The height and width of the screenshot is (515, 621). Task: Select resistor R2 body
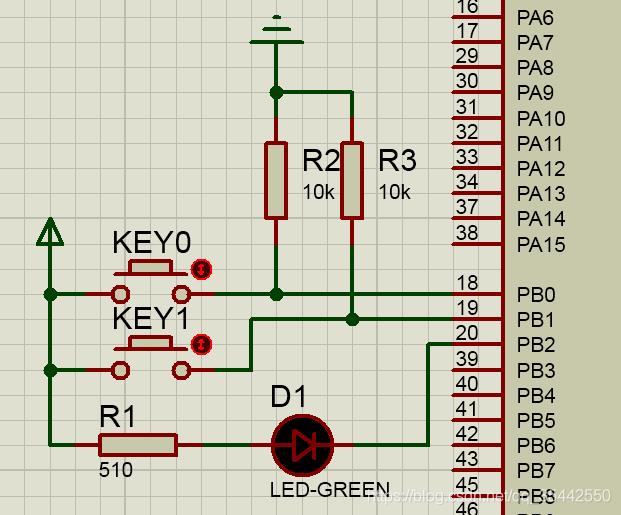276,180
